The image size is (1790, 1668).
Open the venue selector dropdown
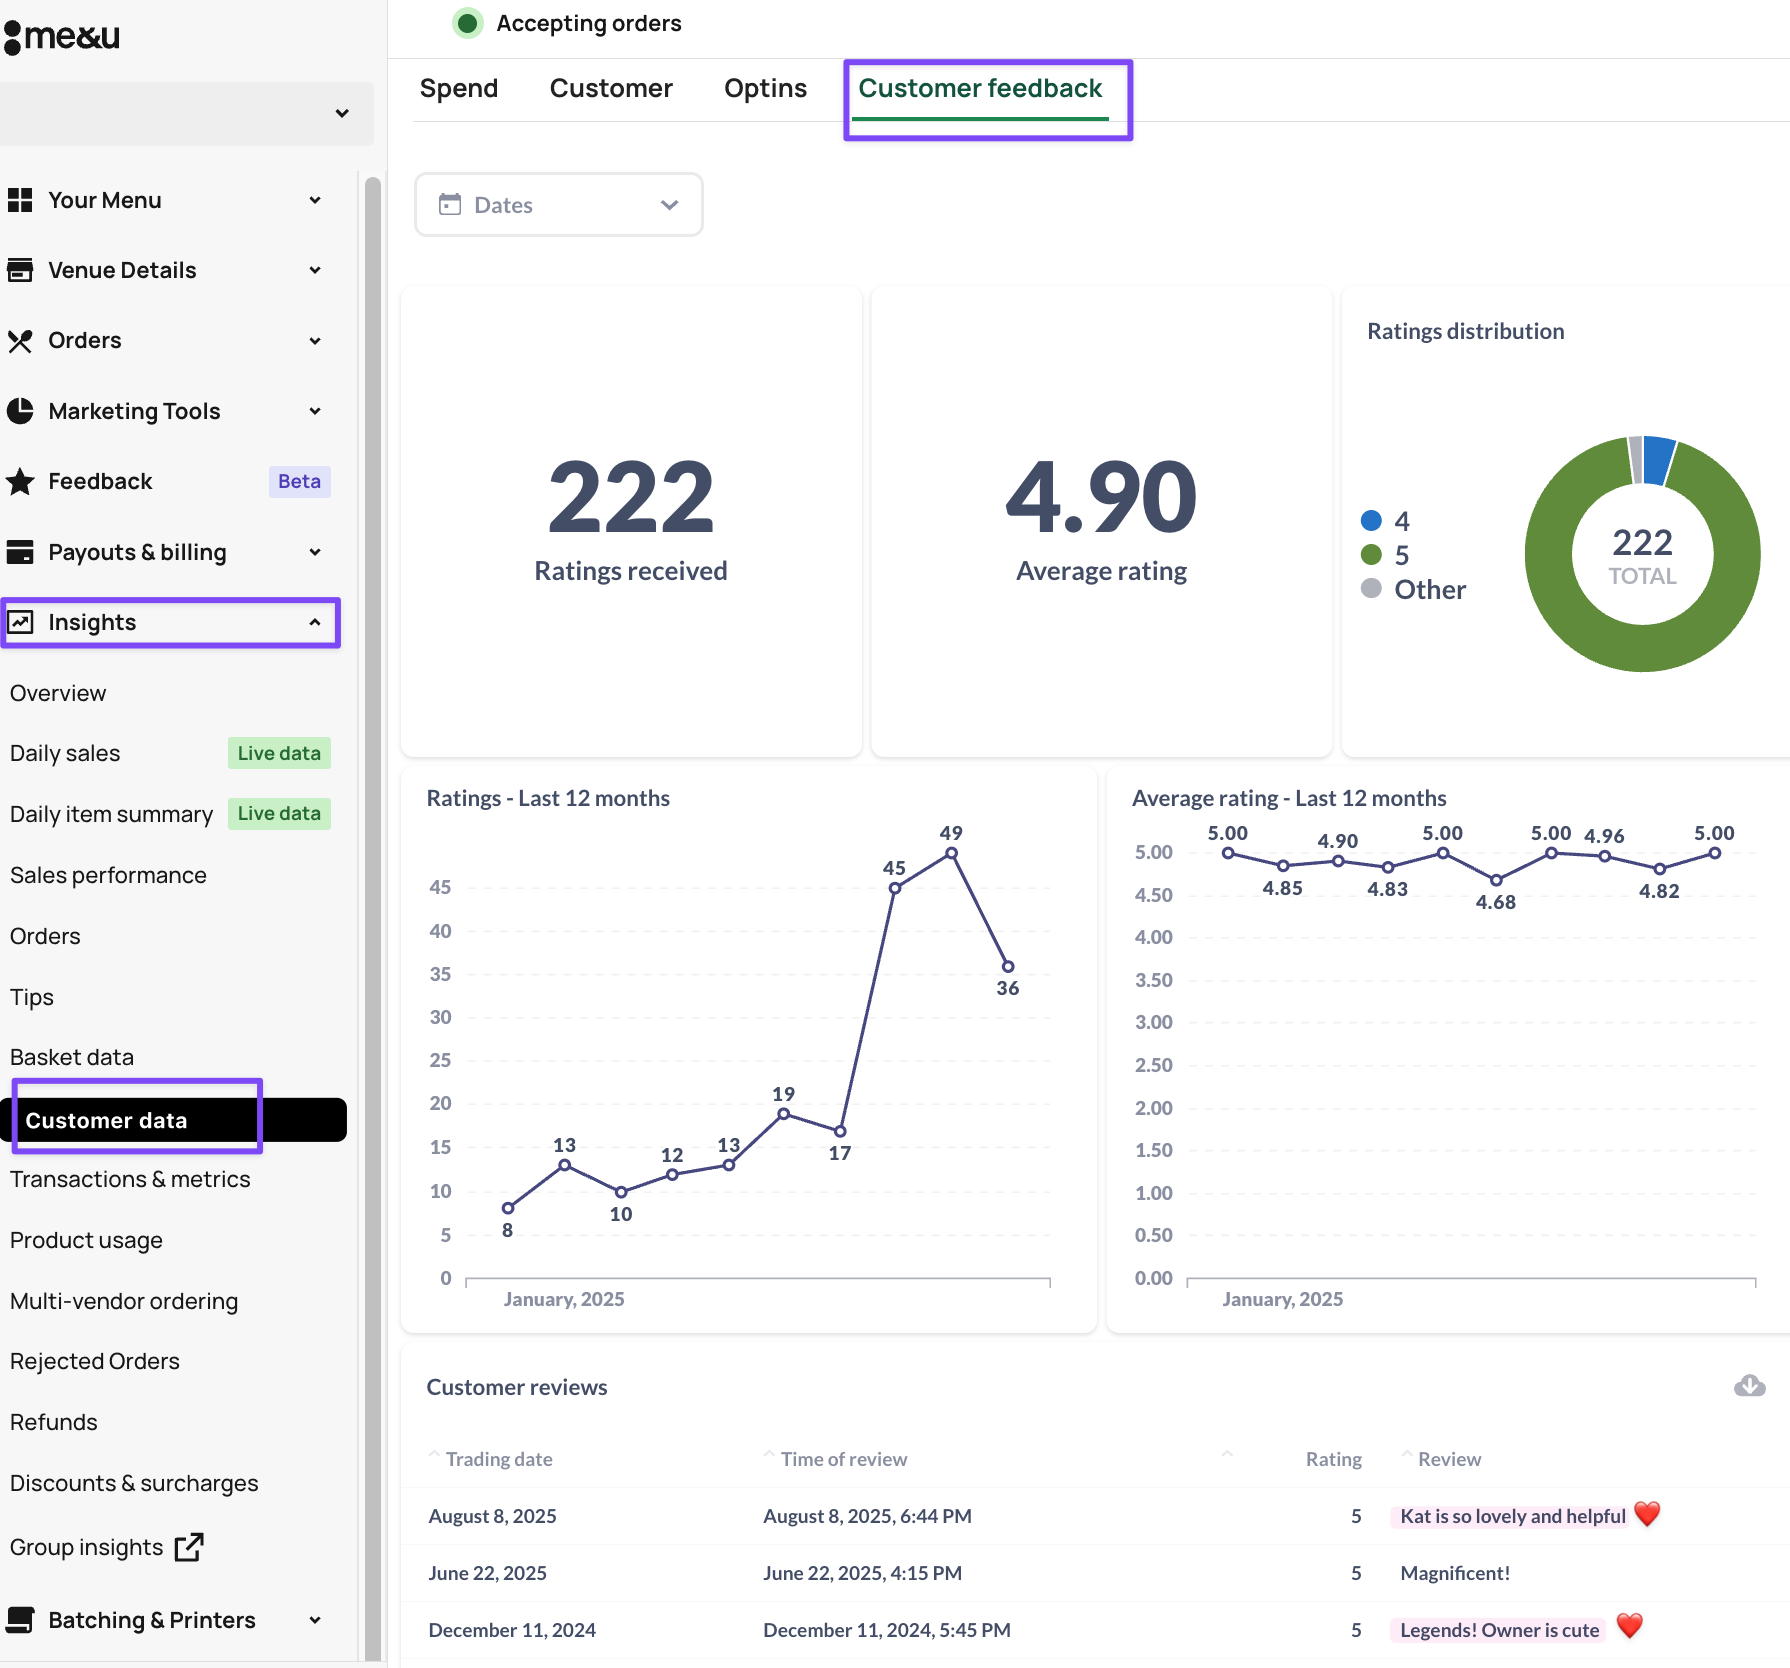pyautogui.click(x=186, y=113)
